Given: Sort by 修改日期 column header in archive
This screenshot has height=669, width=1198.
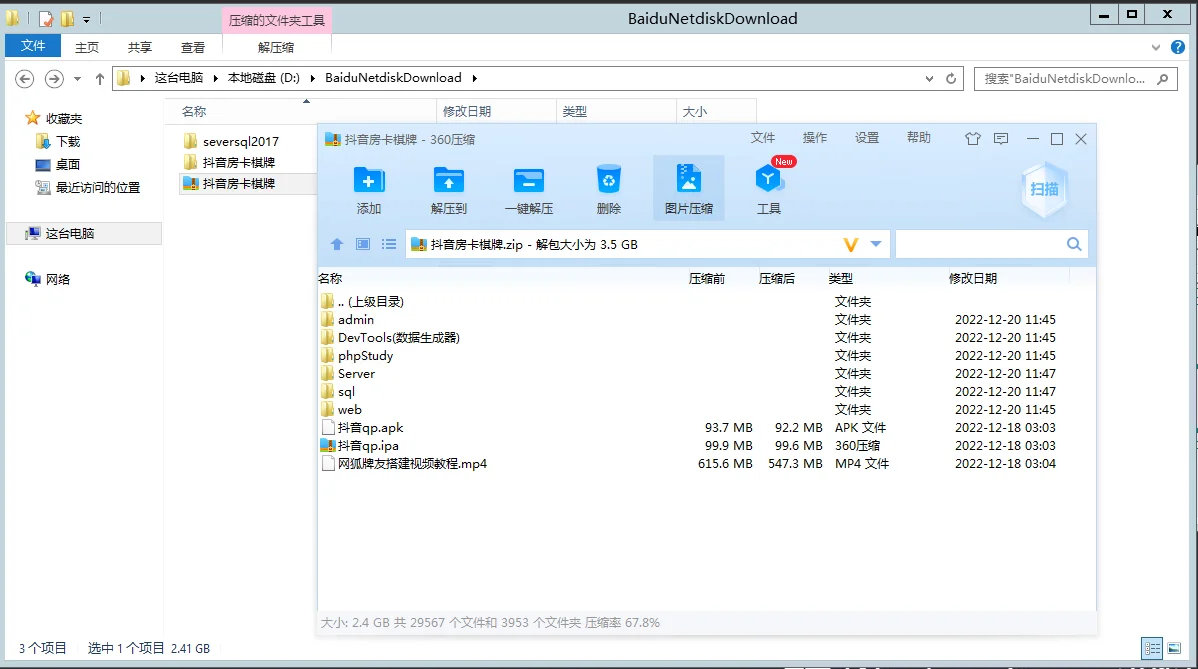Looking at the screenshot, I should 972,279.
